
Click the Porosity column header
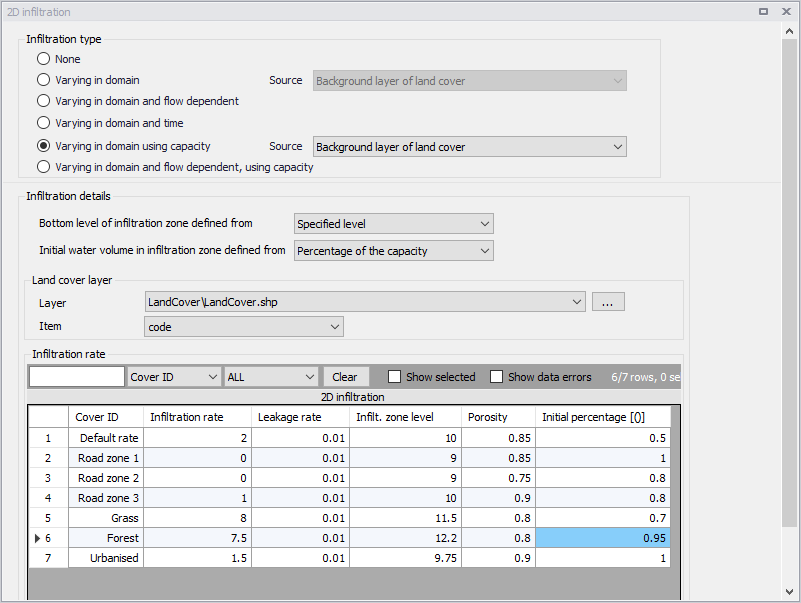click(x=499, y=417)
